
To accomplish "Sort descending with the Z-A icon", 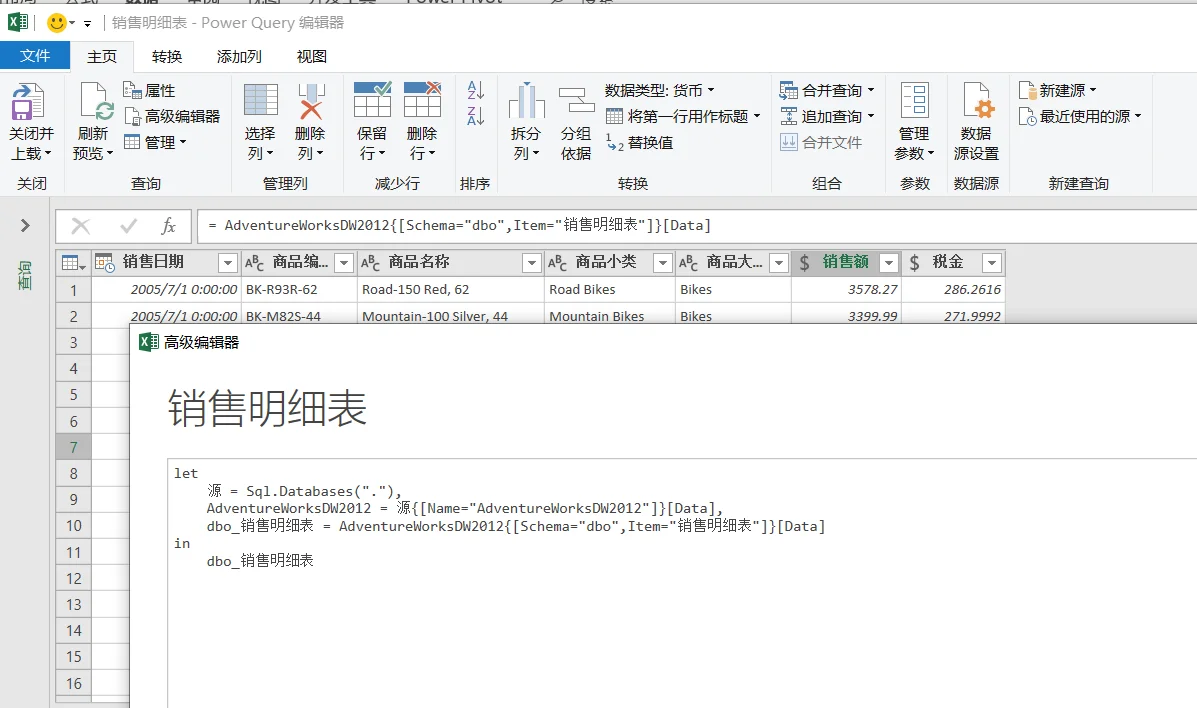I will (476, 116).
